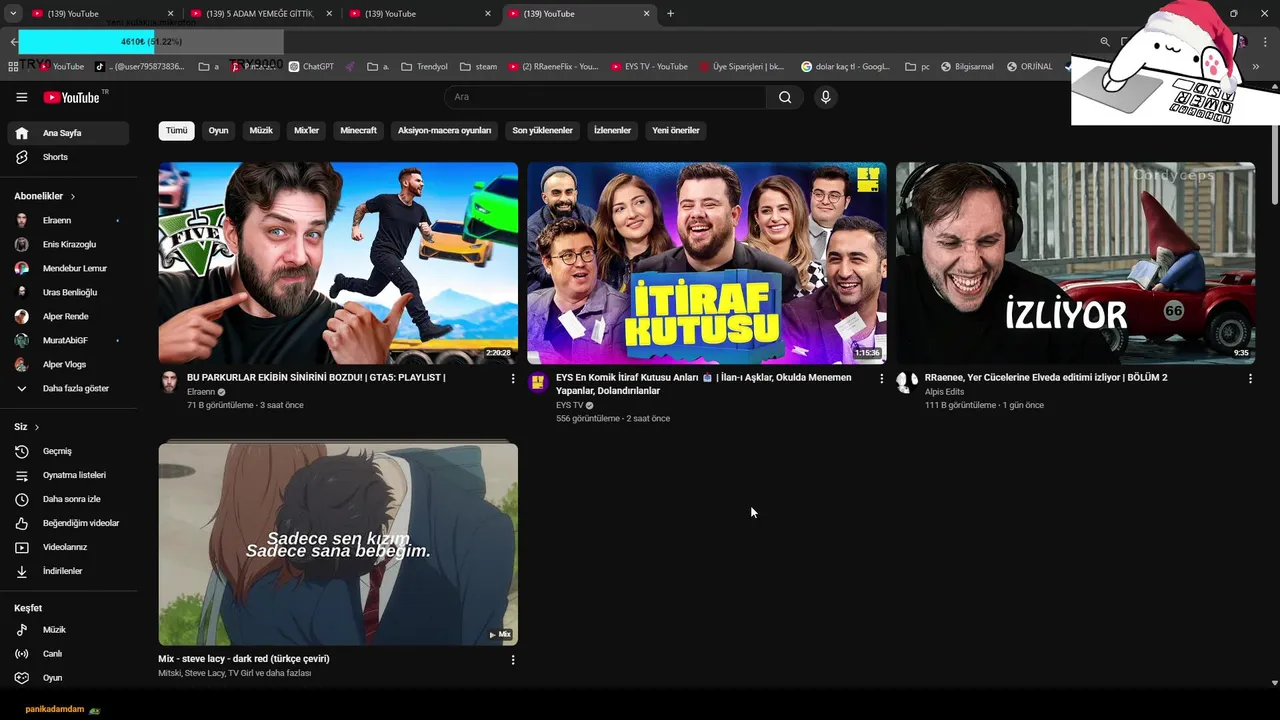Open steam bookmark folder
1280x720 pixels.
pos(478,67)
